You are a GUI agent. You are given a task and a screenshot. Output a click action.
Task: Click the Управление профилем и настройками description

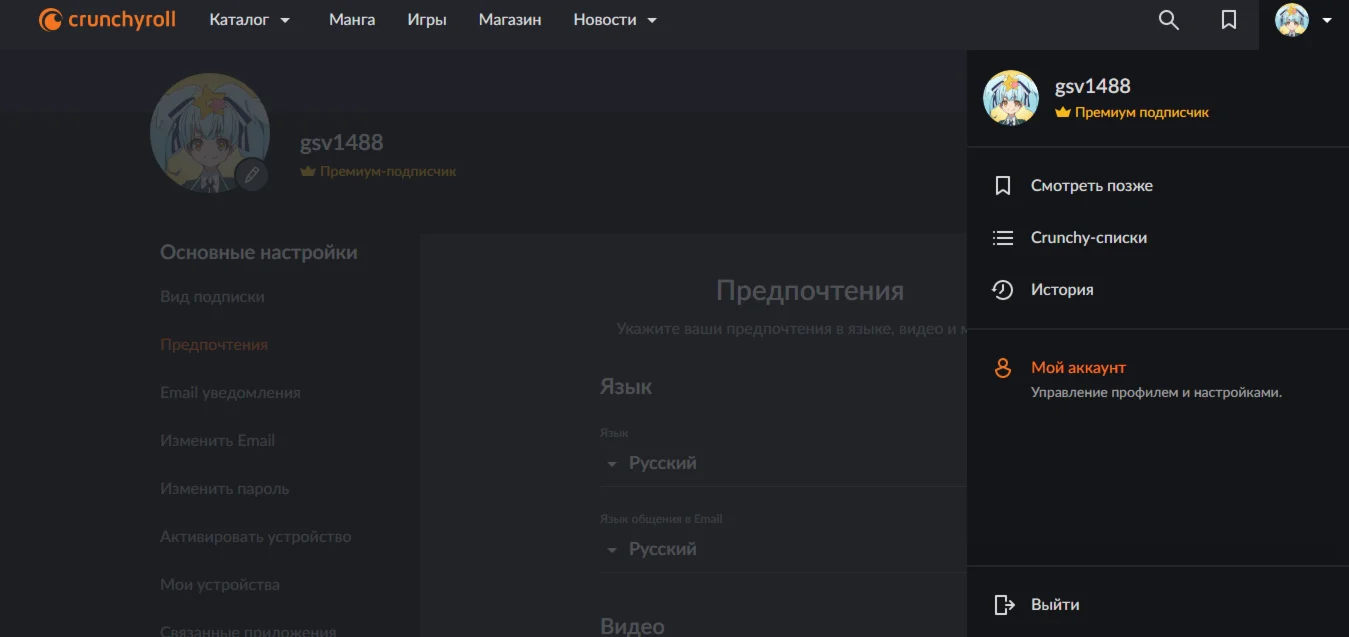click(1156, 393)
